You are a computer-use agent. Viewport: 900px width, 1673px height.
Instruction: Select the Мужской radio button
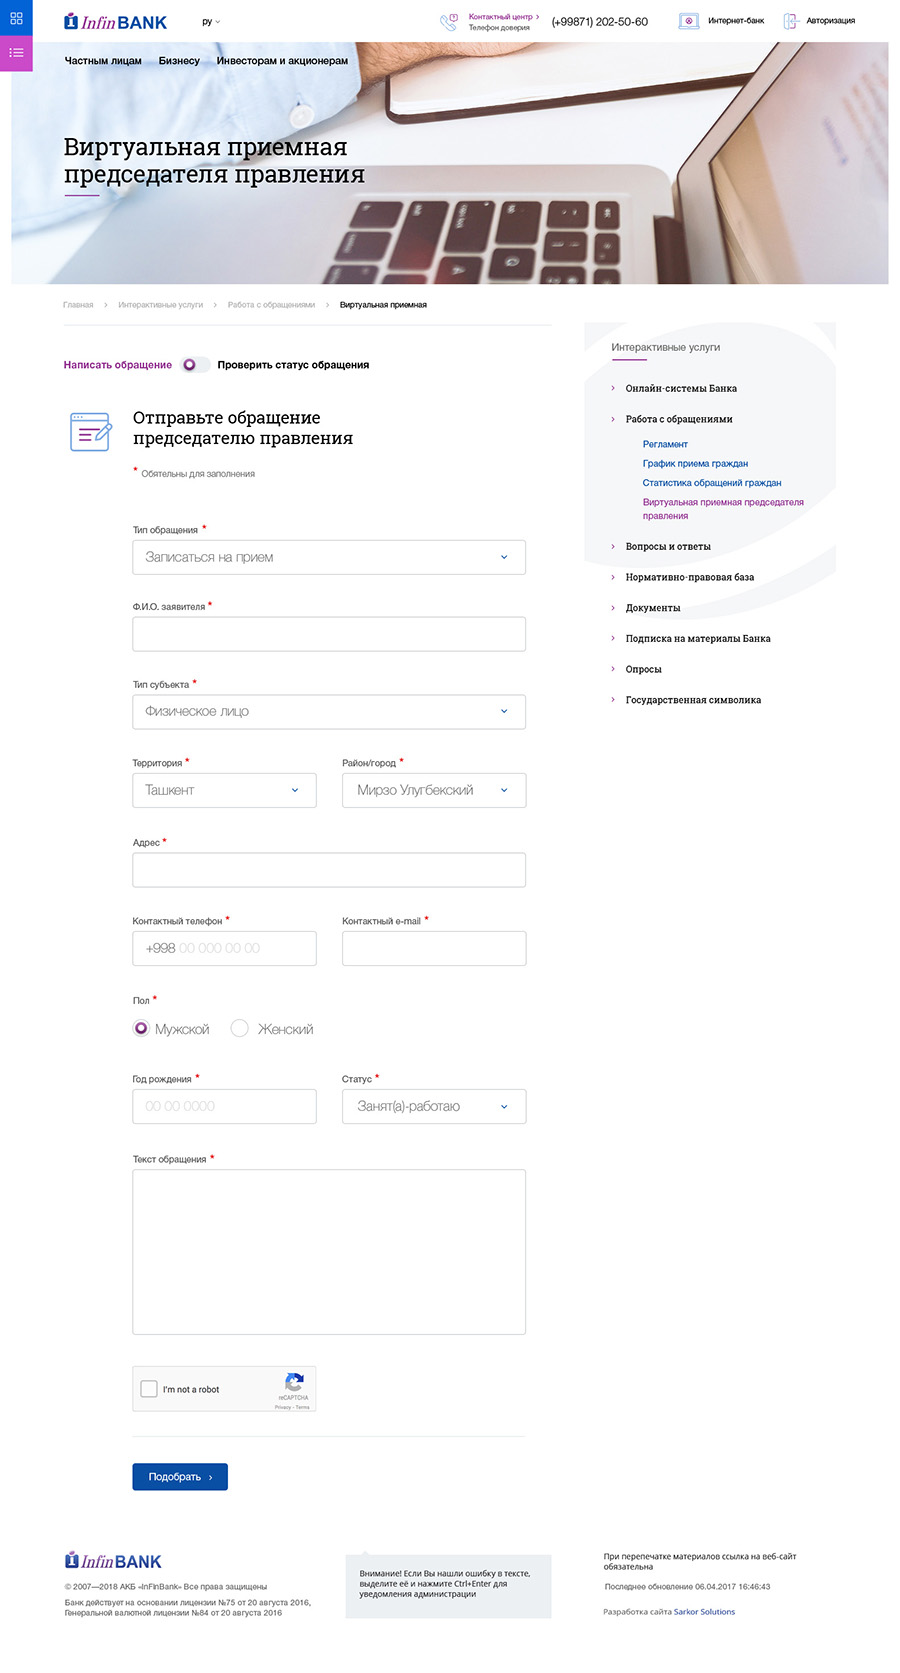point(141,1028)
